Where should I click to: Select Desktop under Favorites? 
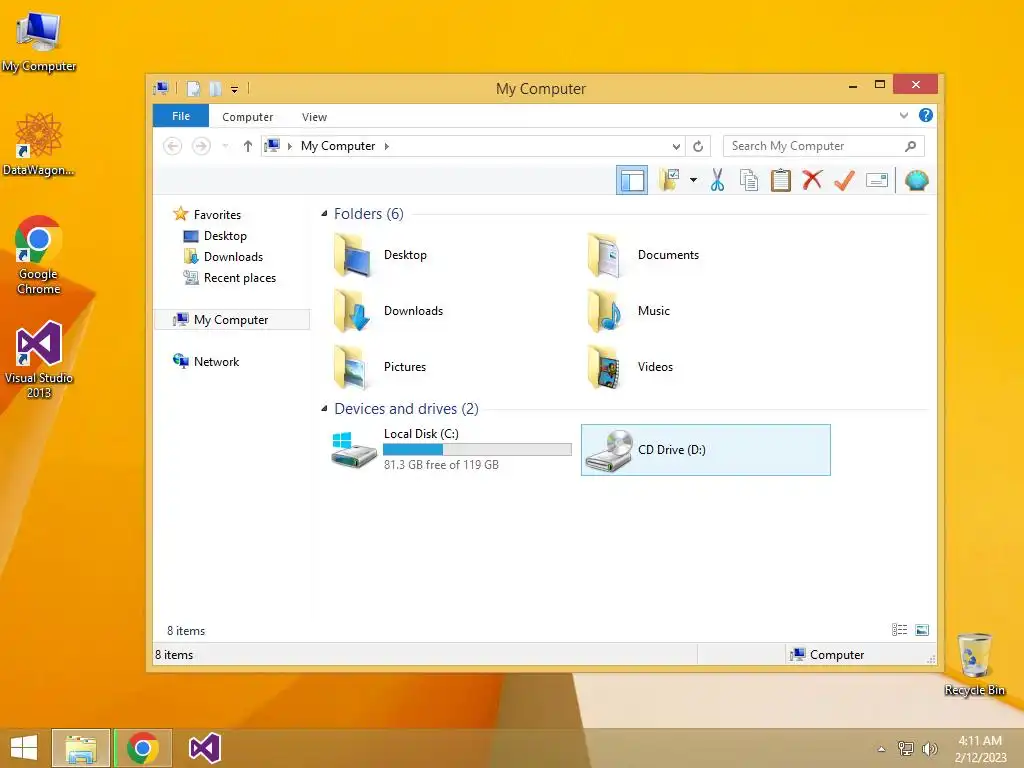(x=225, y=236)
